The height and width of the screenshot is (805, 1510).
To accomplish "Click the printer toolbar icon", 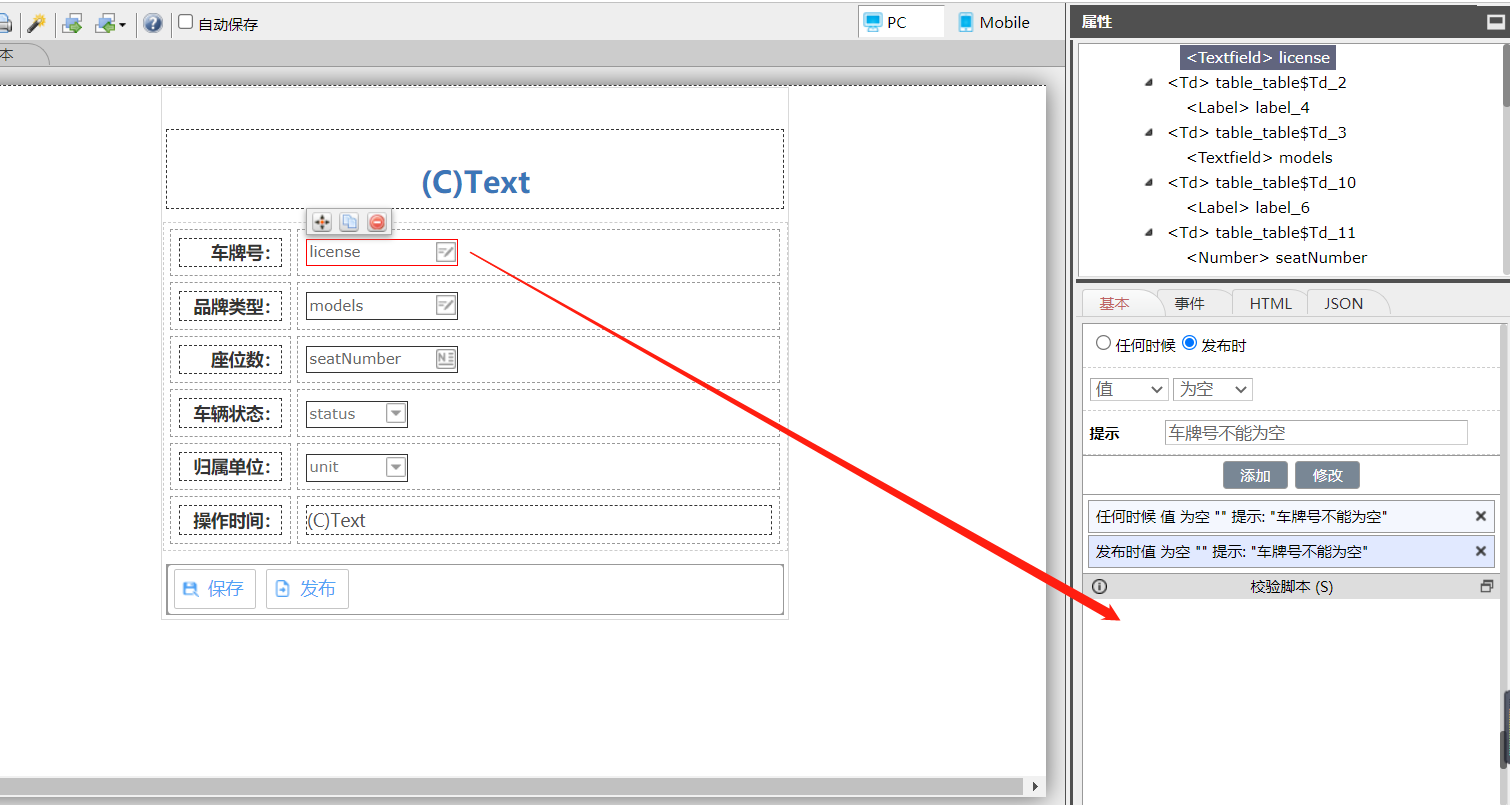I will [x=5, y=23].
